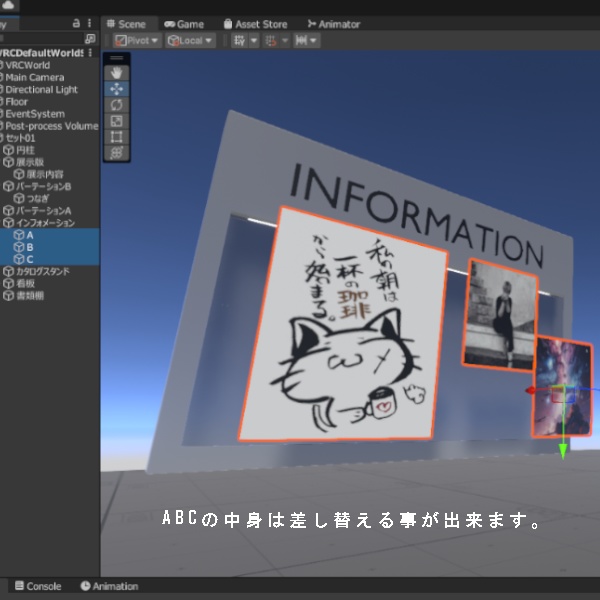The height and width of the screenshot is (600, 600).
Task: Toggle the Hierarchy panel lock icon
Action: 76,23
